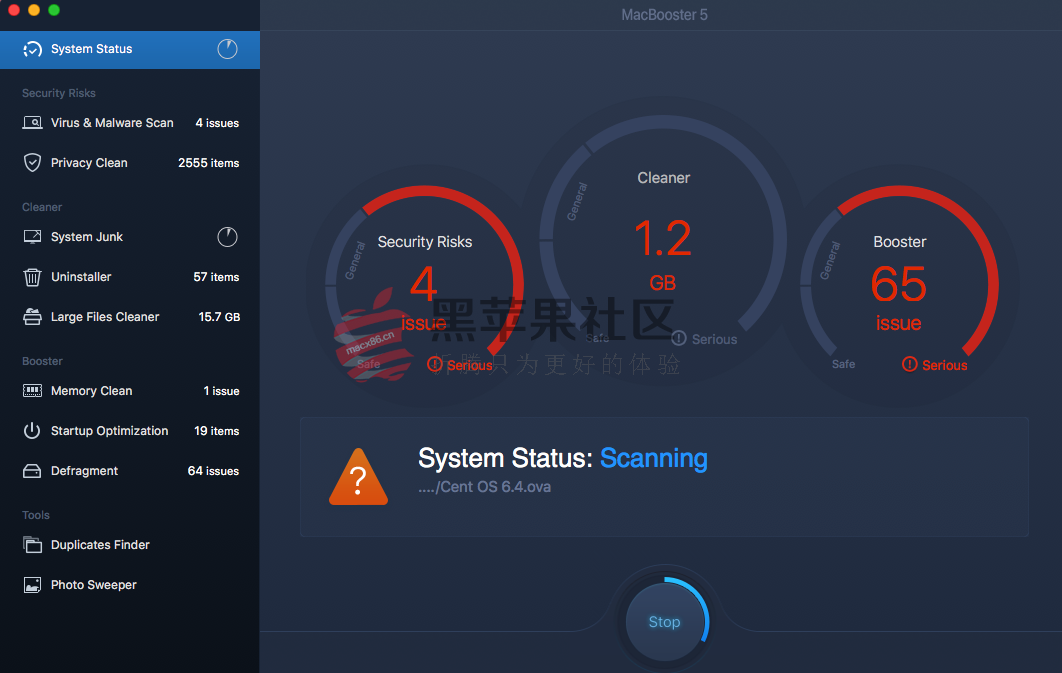This screenshot has width=1062, height=673.
Task: Click the Virus & Malware Scan laptop icon
Action: click(33, 123)
